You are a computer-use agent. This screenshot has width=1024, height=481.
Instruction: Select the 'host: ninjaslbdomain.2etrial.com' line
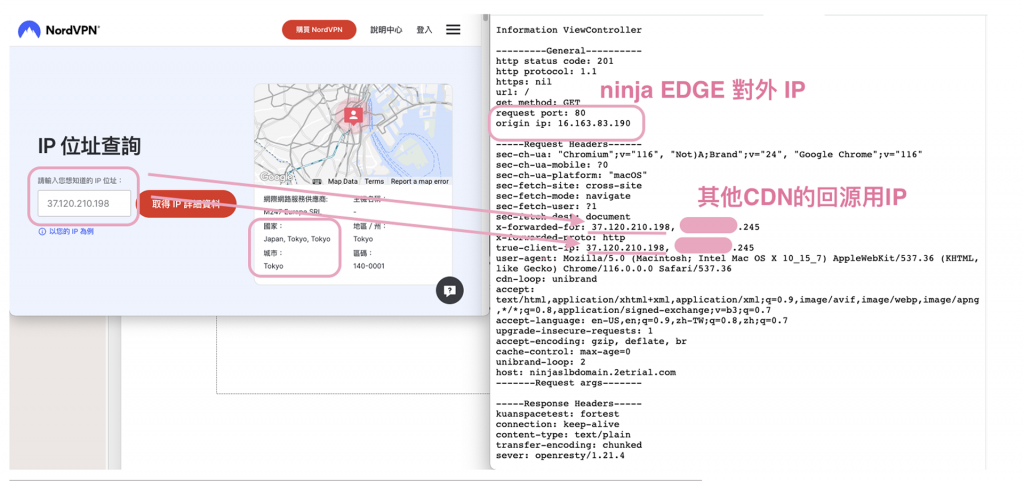[586, 373]
